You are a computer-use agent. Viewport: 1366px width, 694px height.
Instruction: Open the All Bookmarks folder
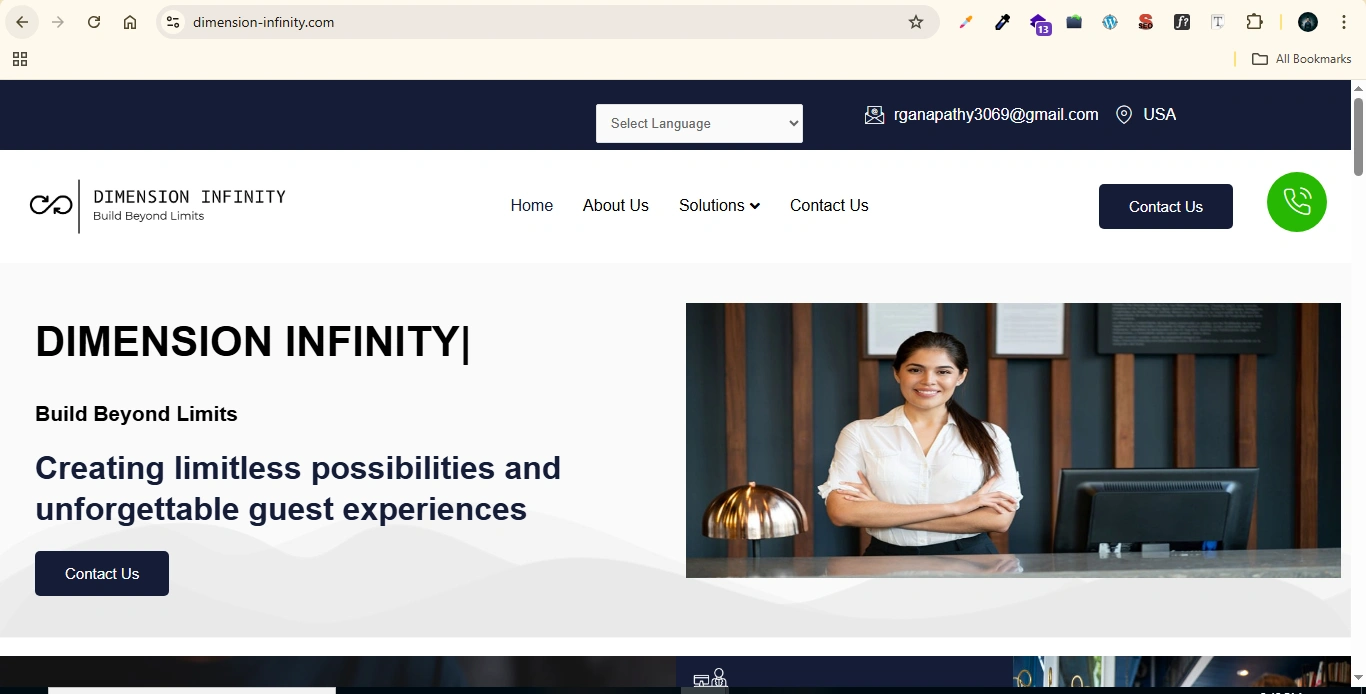pos(1302,59)
